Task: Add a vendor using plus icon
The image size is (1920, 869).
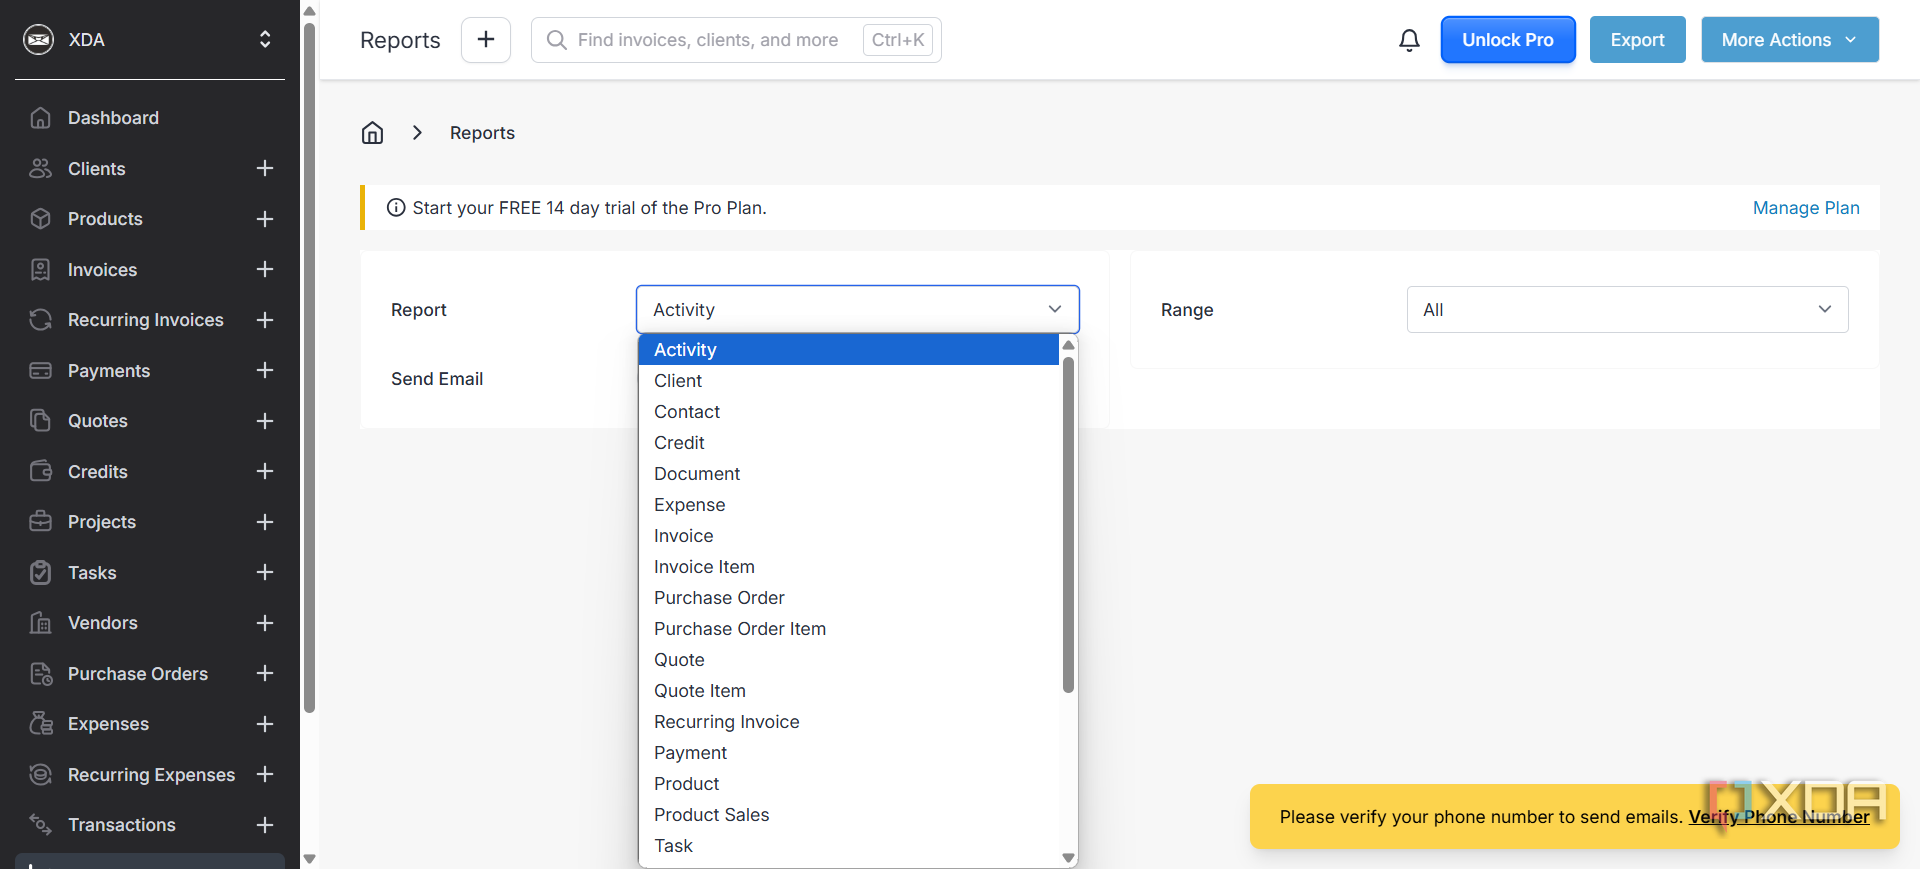Action: pos(265,623)
